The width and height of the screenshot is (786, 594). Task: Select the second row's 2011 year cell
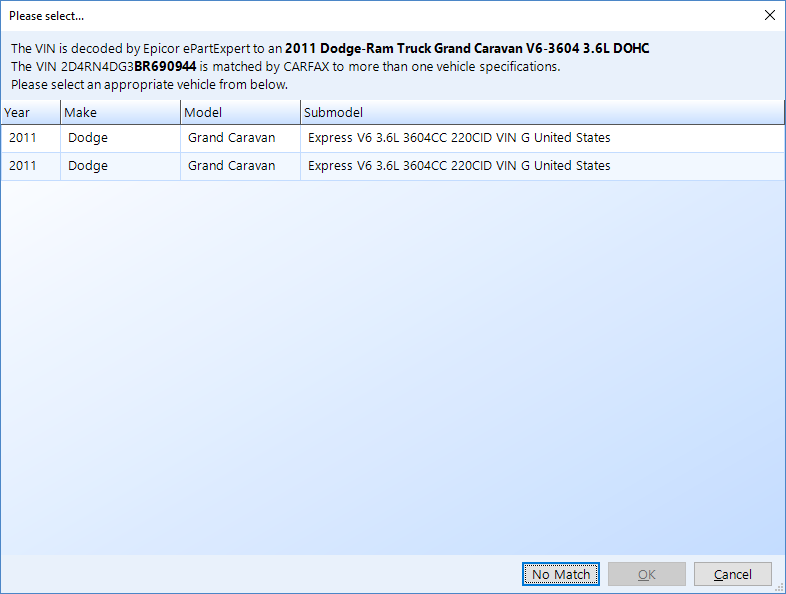point(31,166)
